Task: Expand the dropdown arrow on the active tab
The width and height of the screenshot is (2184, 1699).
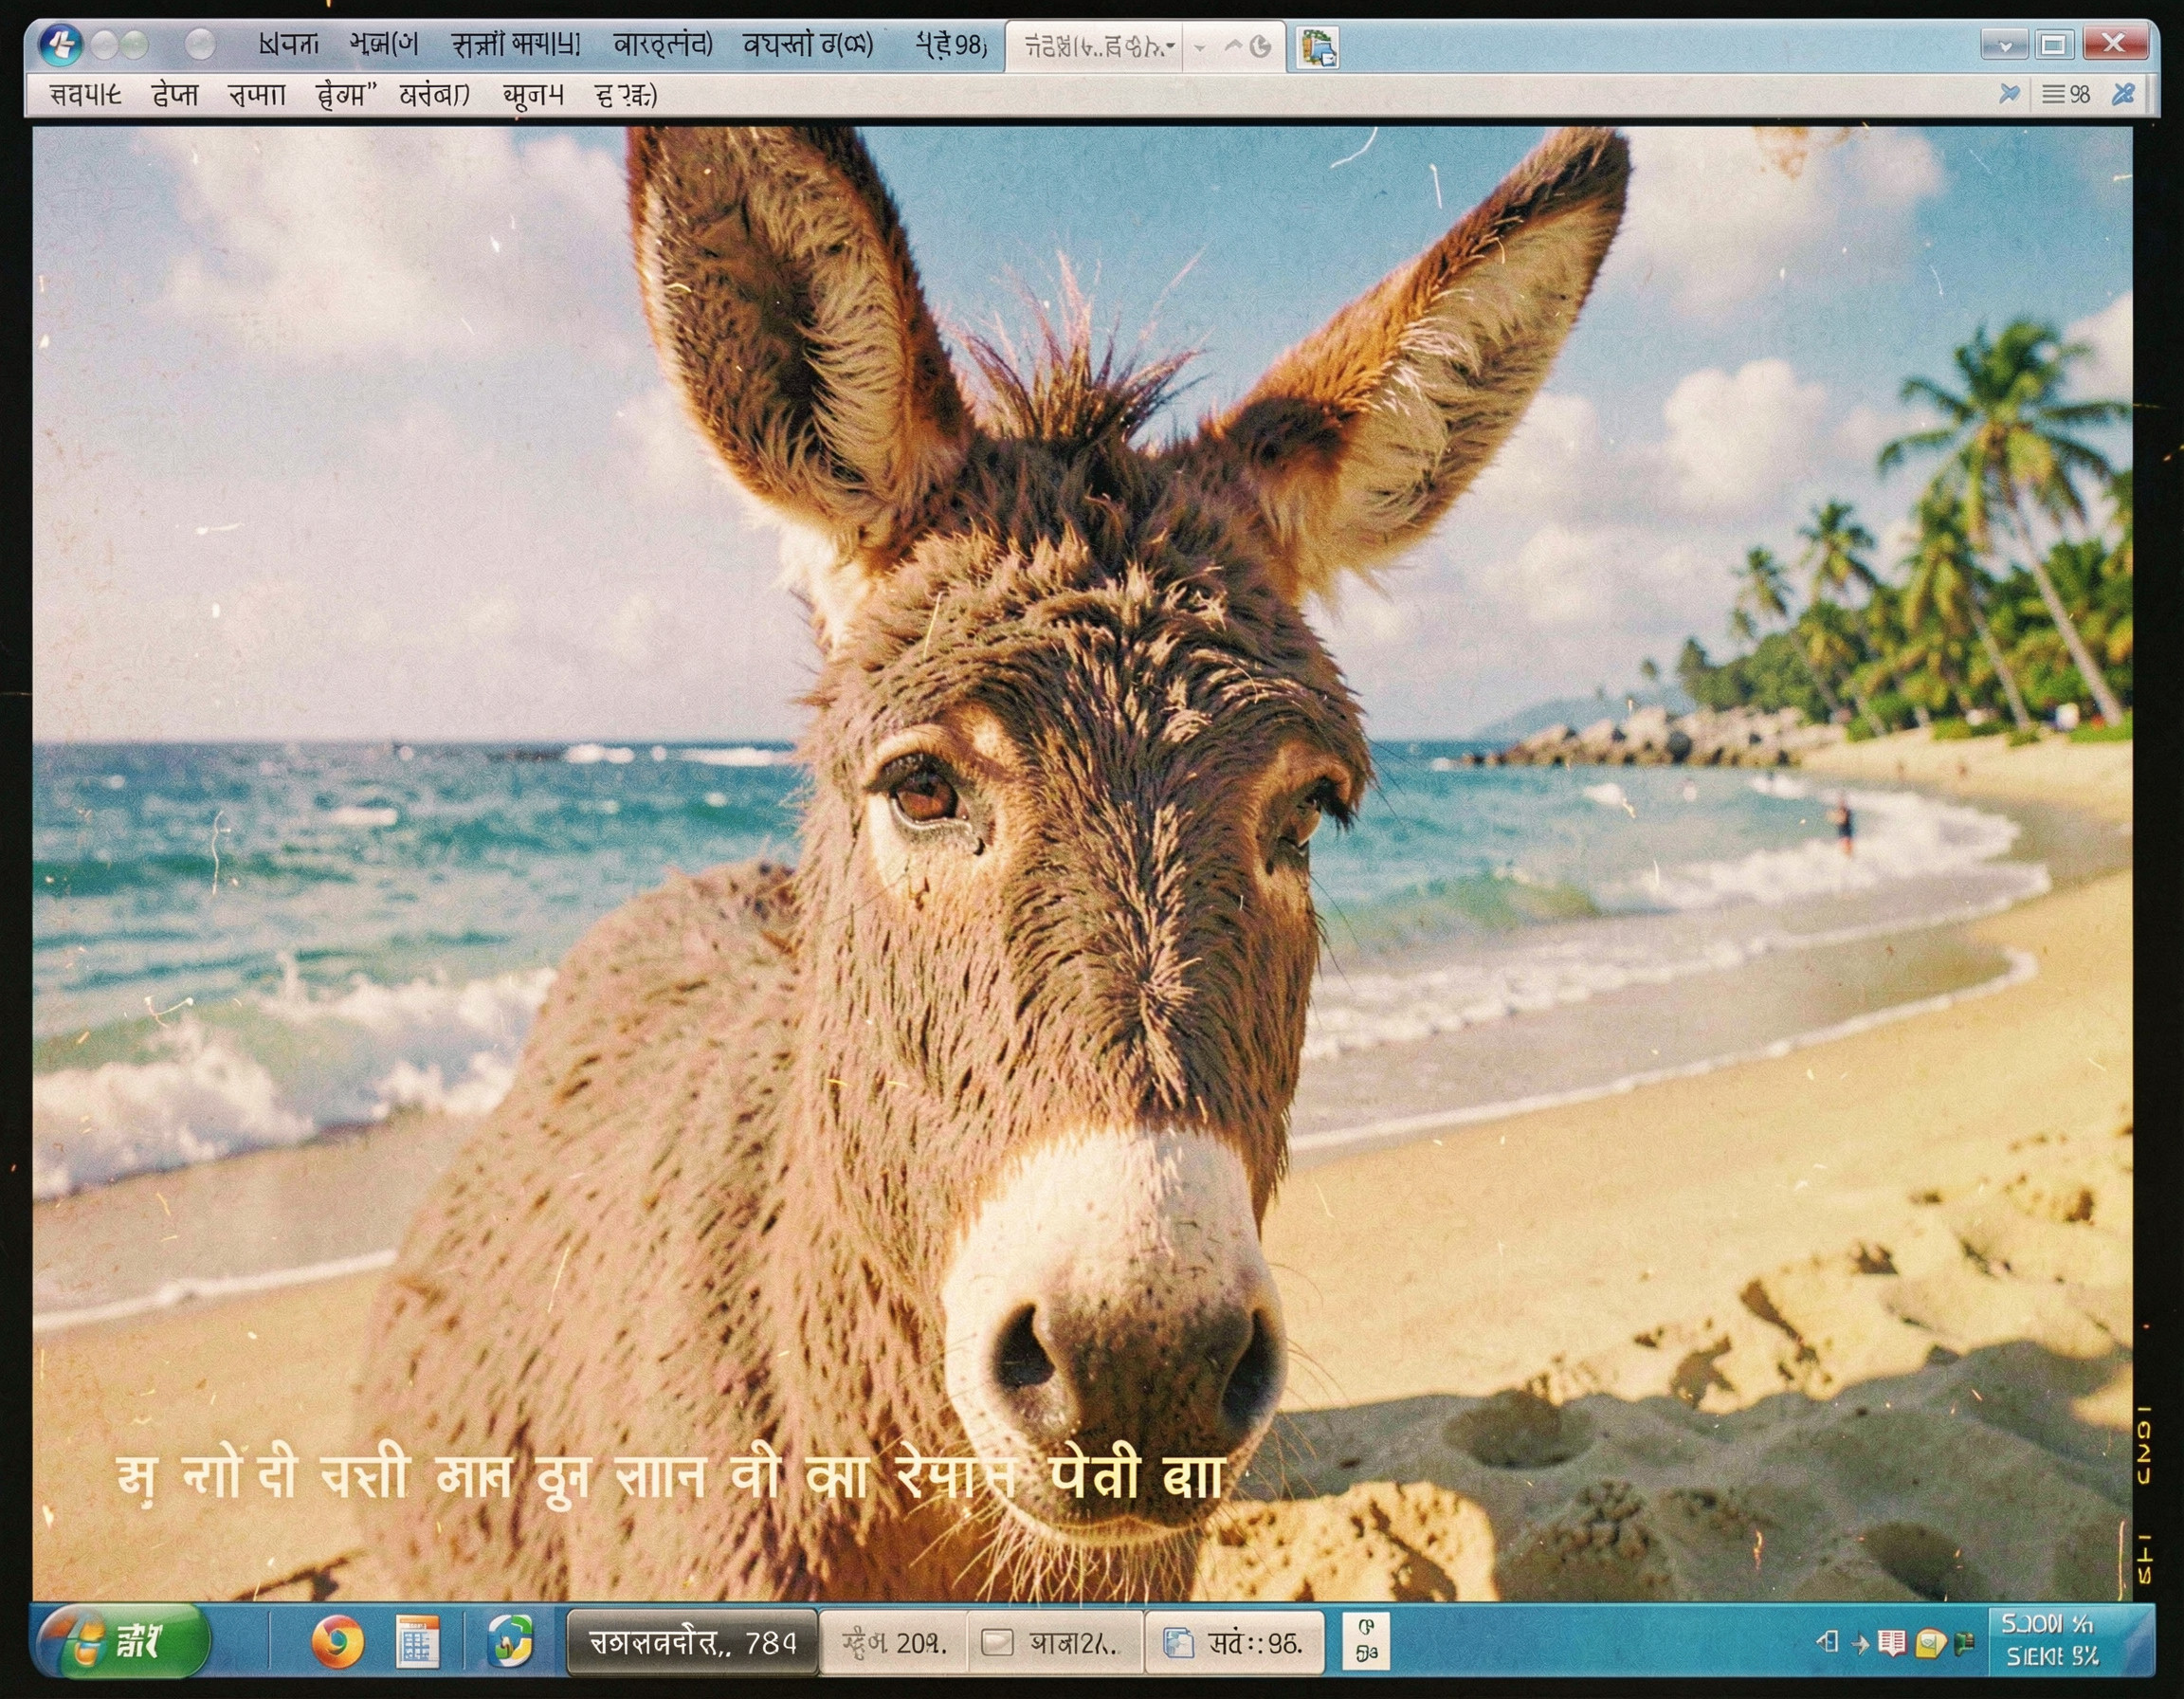Action: click(x=1171, y=46)
